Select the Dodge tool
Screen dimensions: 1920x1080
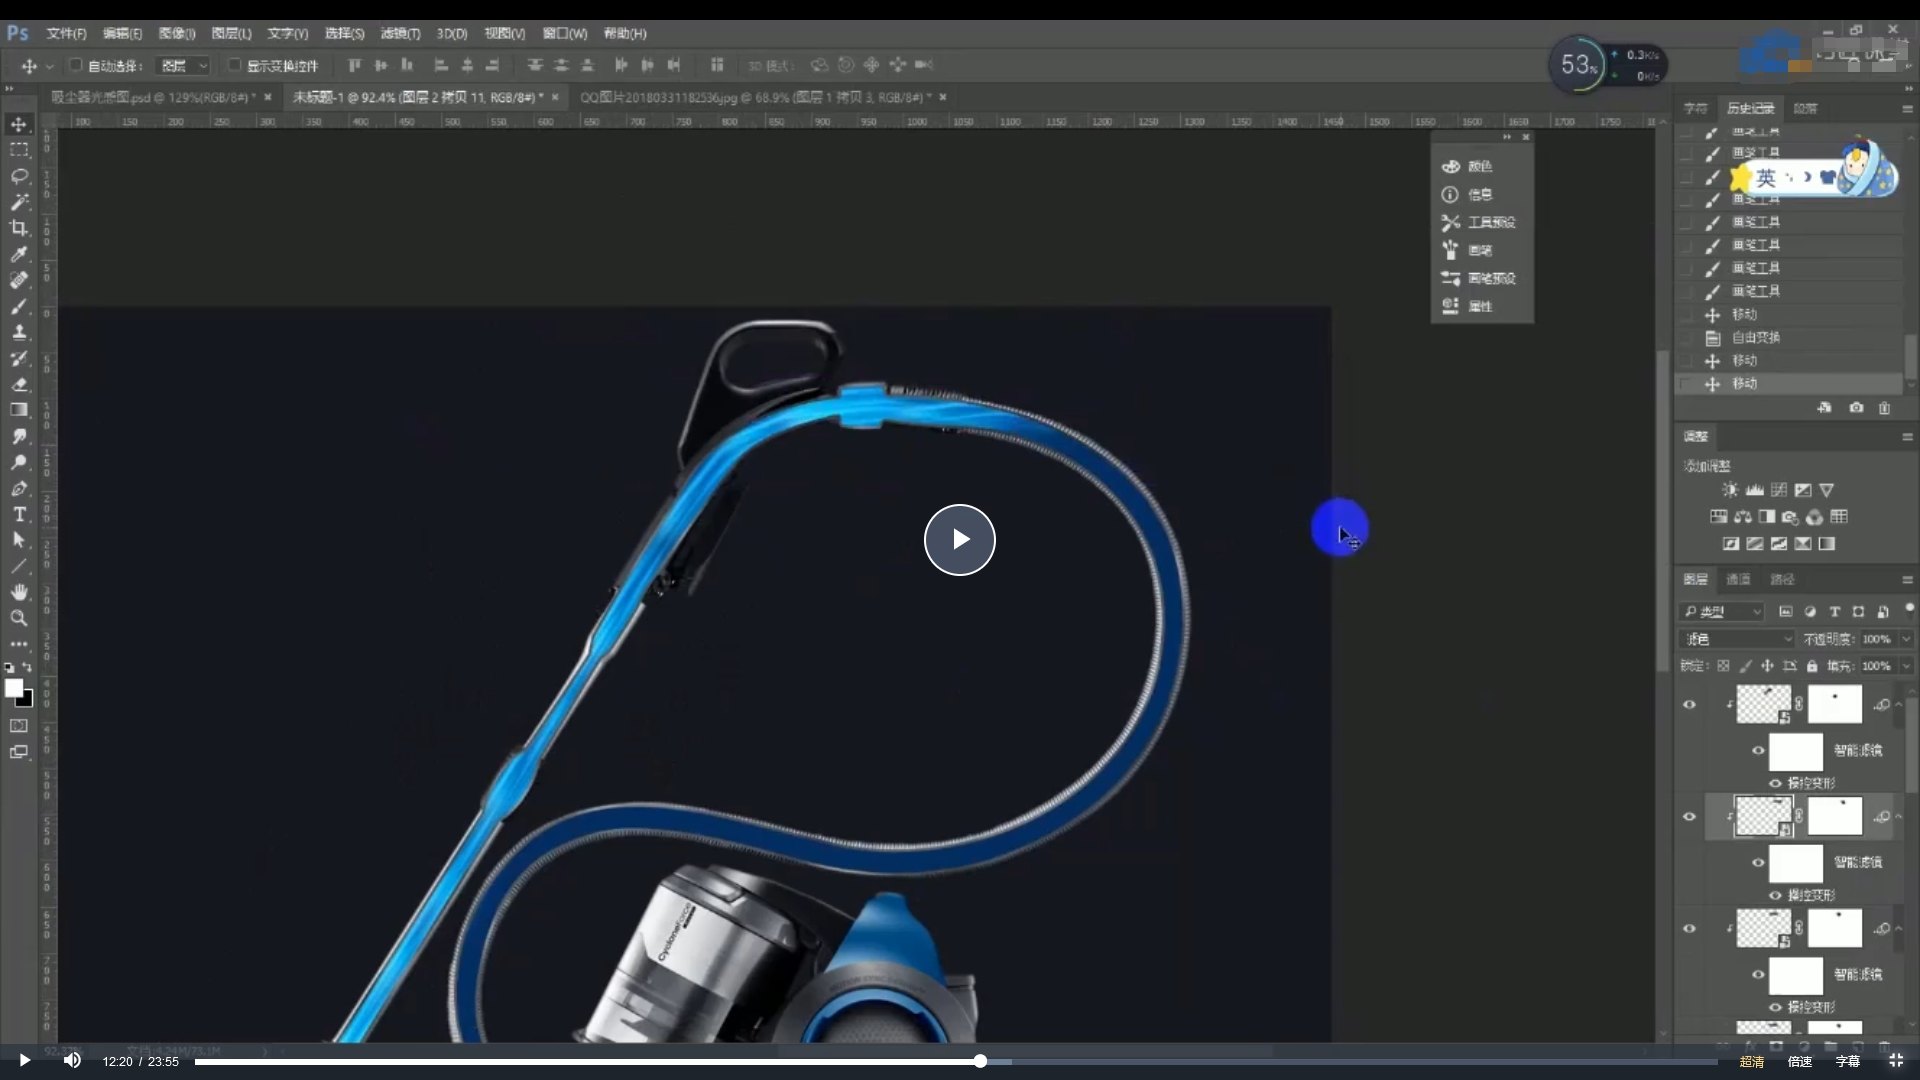(19, 462)
